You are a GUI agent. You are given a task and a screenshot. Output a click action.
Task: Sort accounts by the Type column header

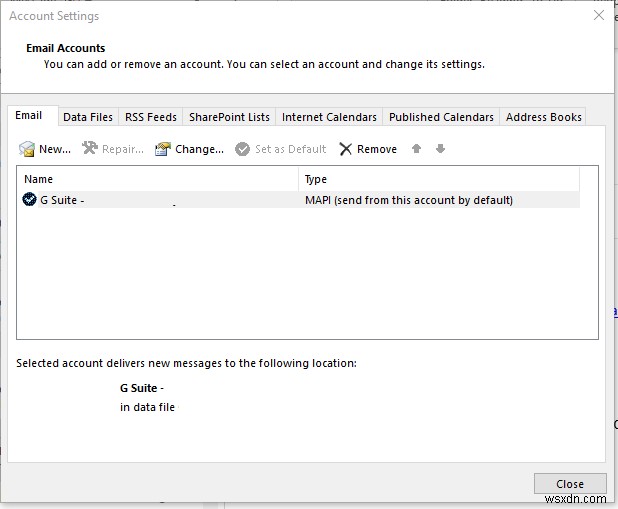click(x=439, y=179)
